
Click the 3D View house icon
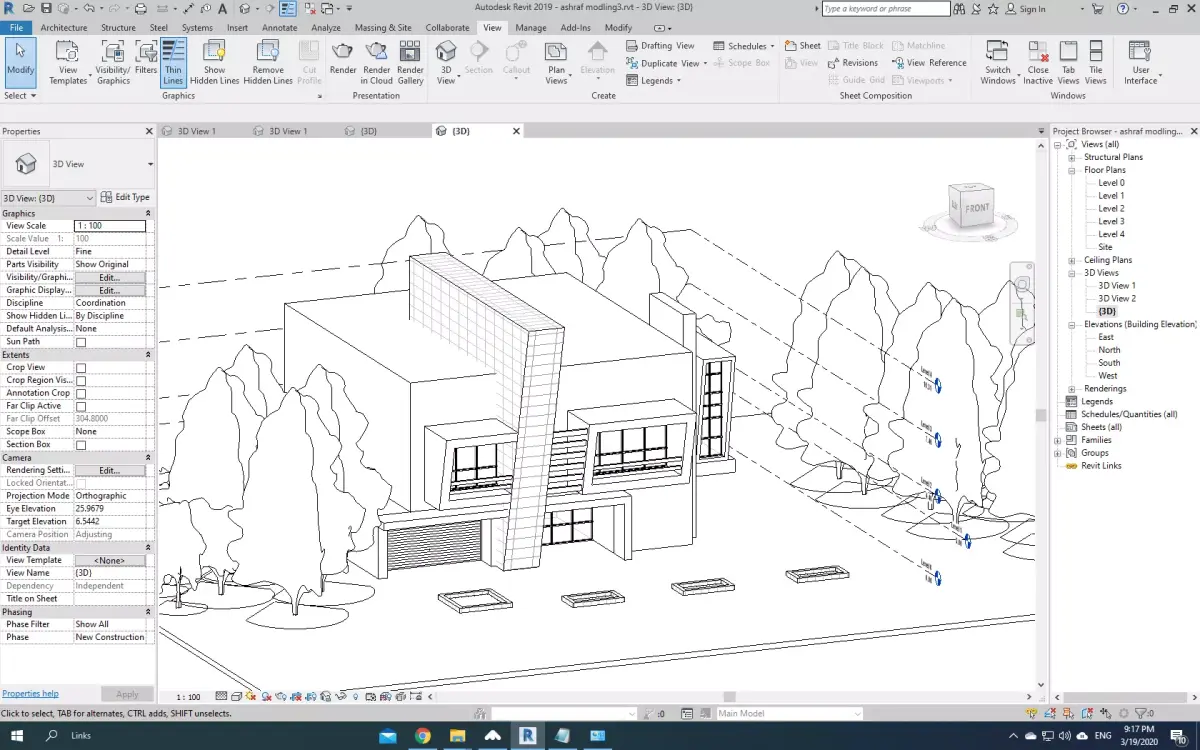click(446, 52)
